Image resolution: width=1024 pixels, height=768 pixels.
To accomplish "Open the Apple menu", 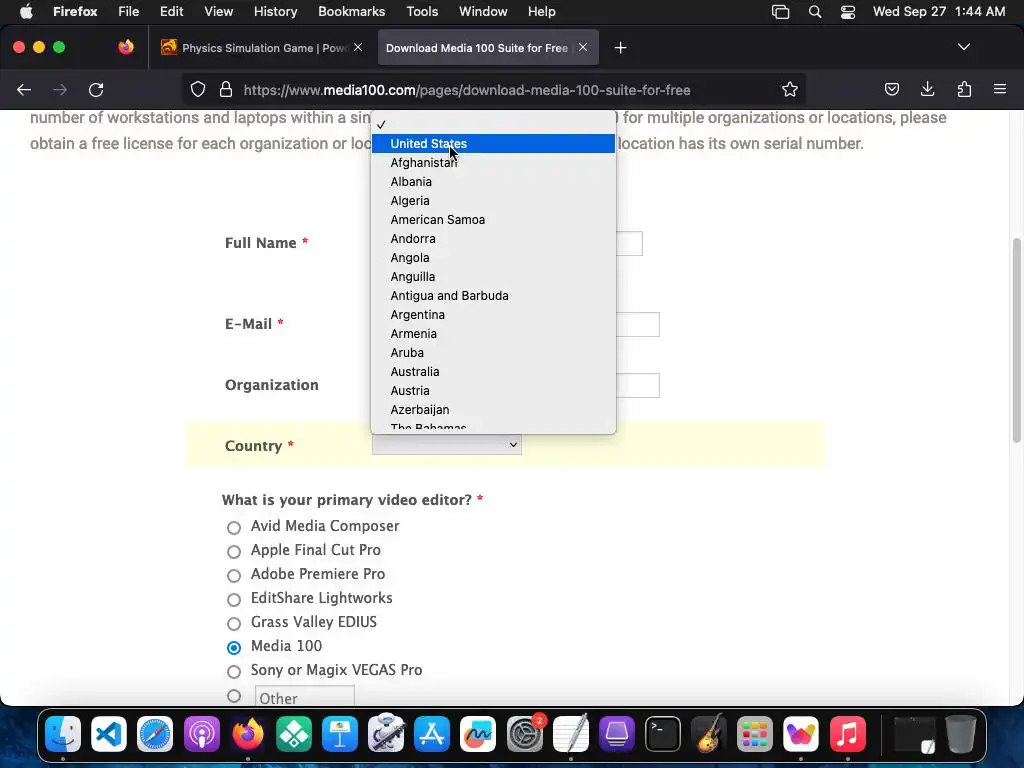I will click(26, 11).
